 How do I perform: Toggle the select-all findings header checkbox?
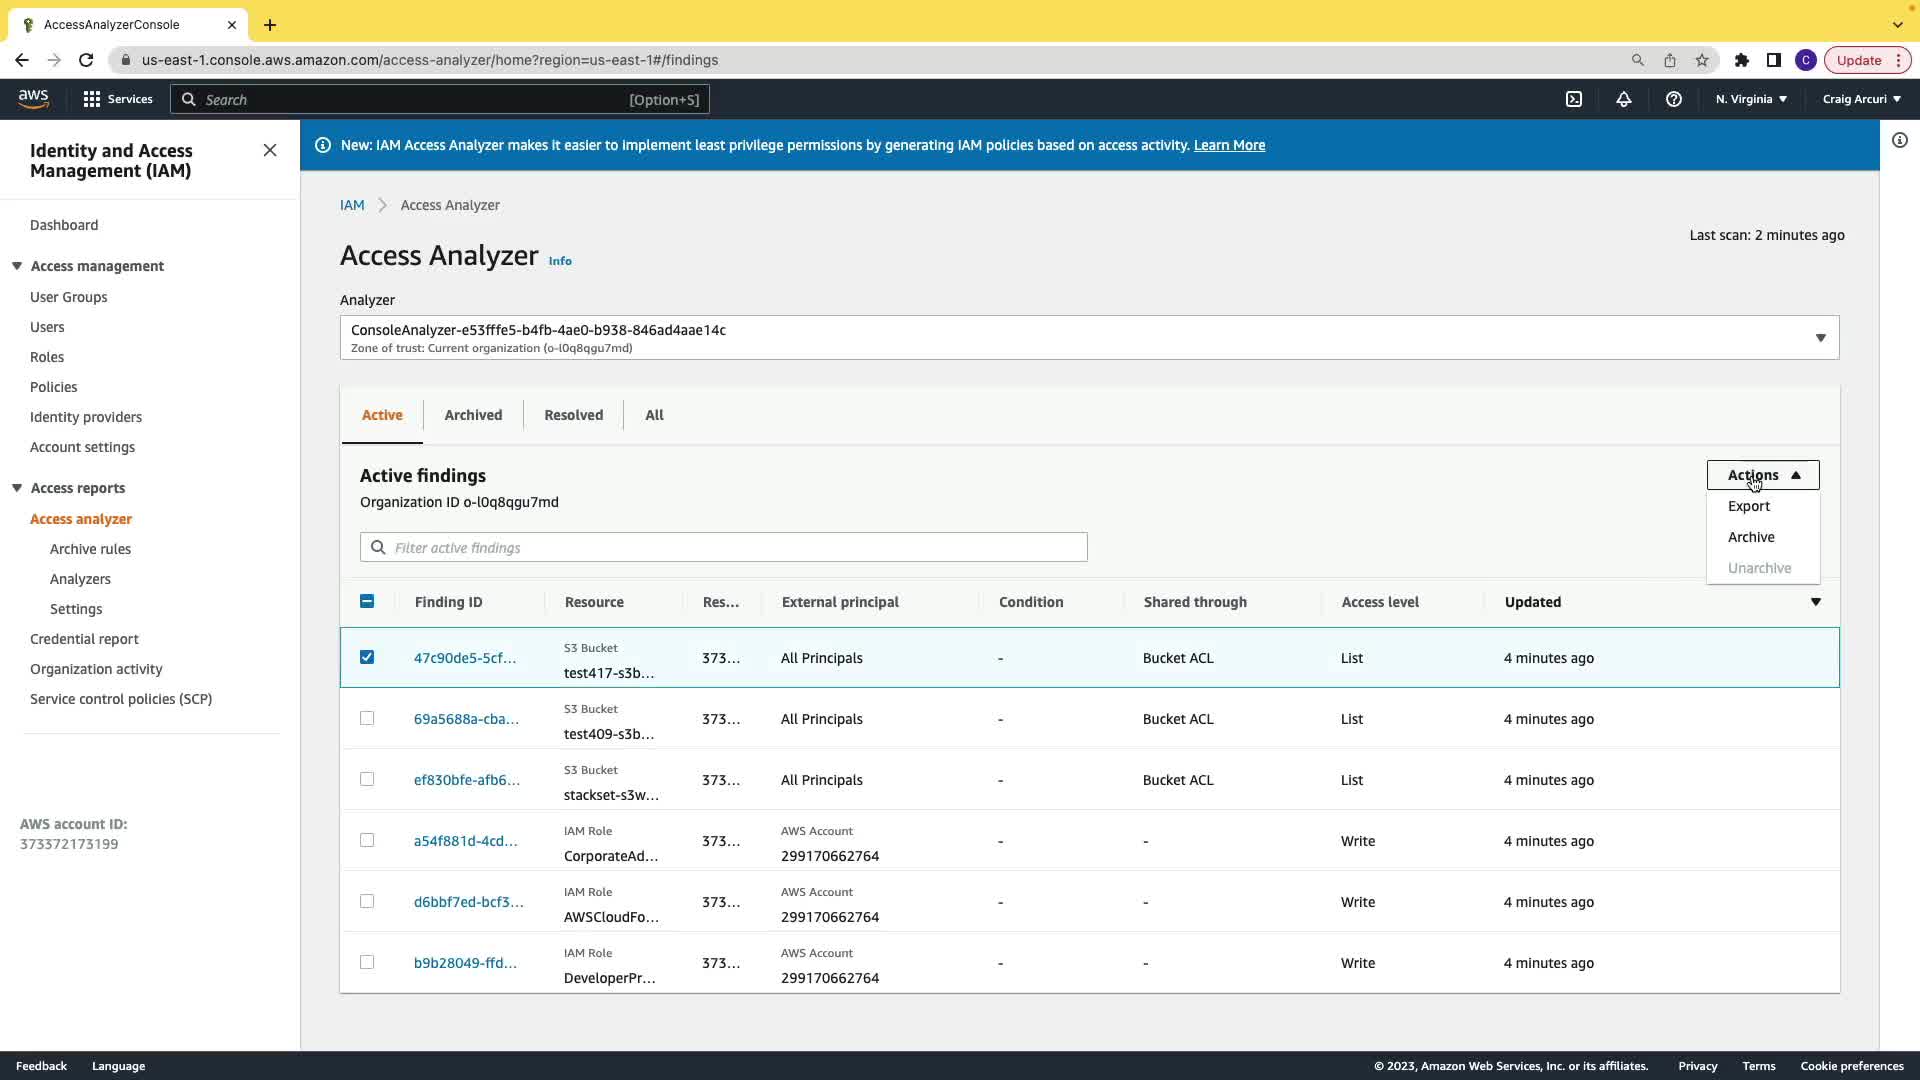click(367, 601)
